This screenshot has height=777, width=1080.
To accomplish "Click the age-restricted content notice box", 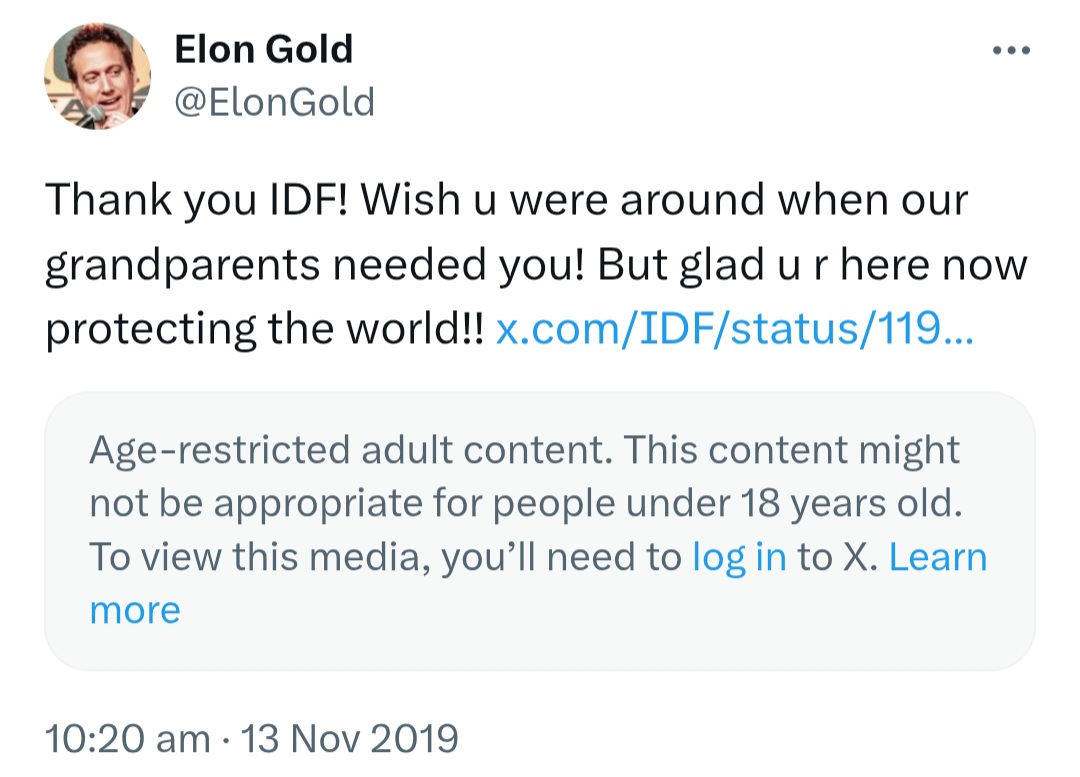I will tap(540, 531).
